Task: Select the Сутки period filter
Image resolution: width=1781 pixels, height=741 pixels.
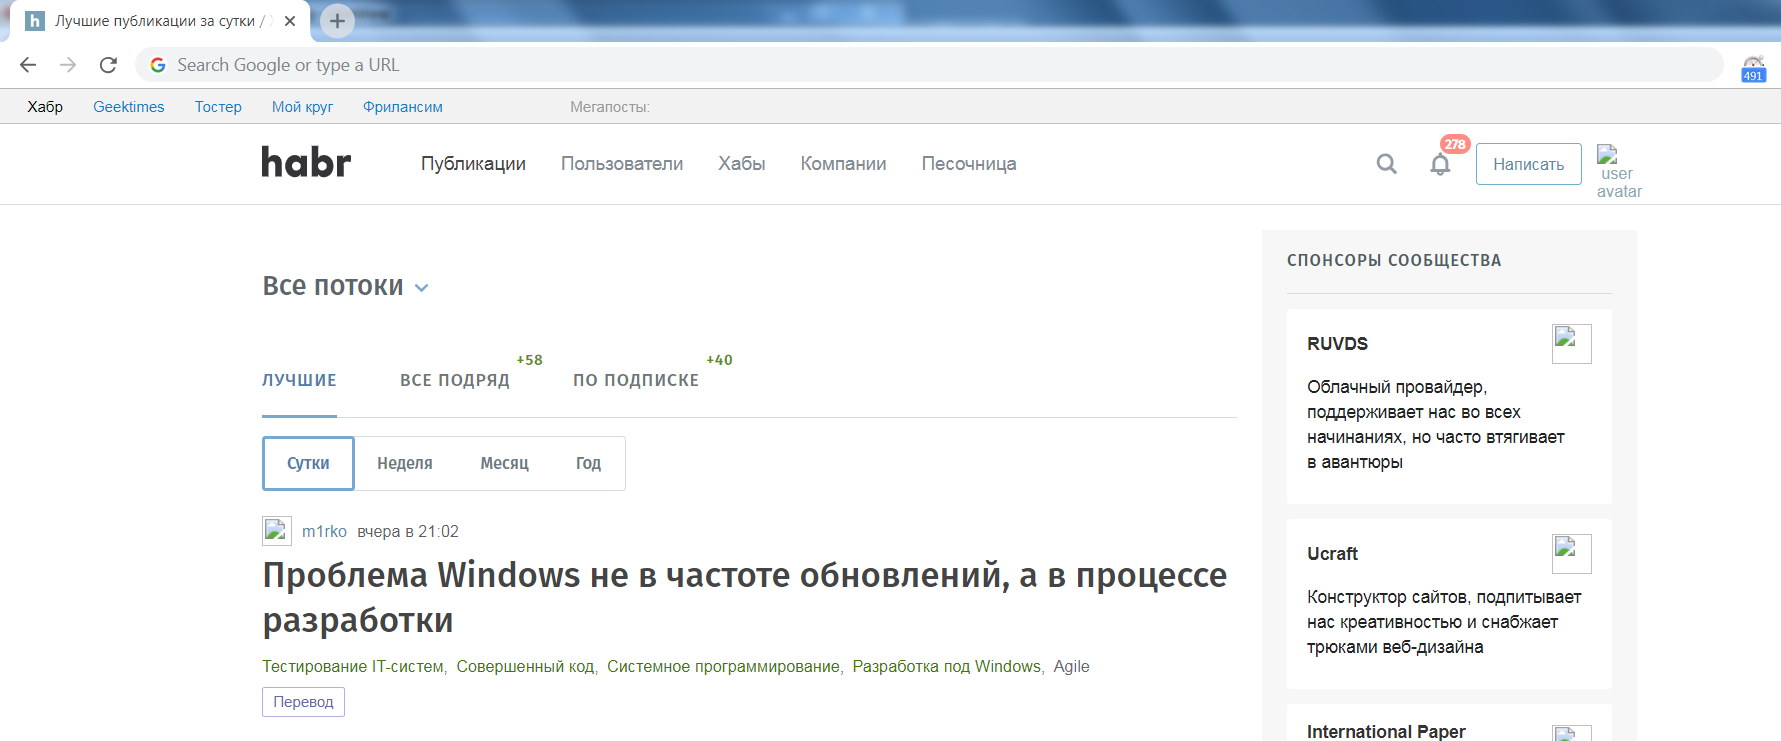Action: pos(308,463)
